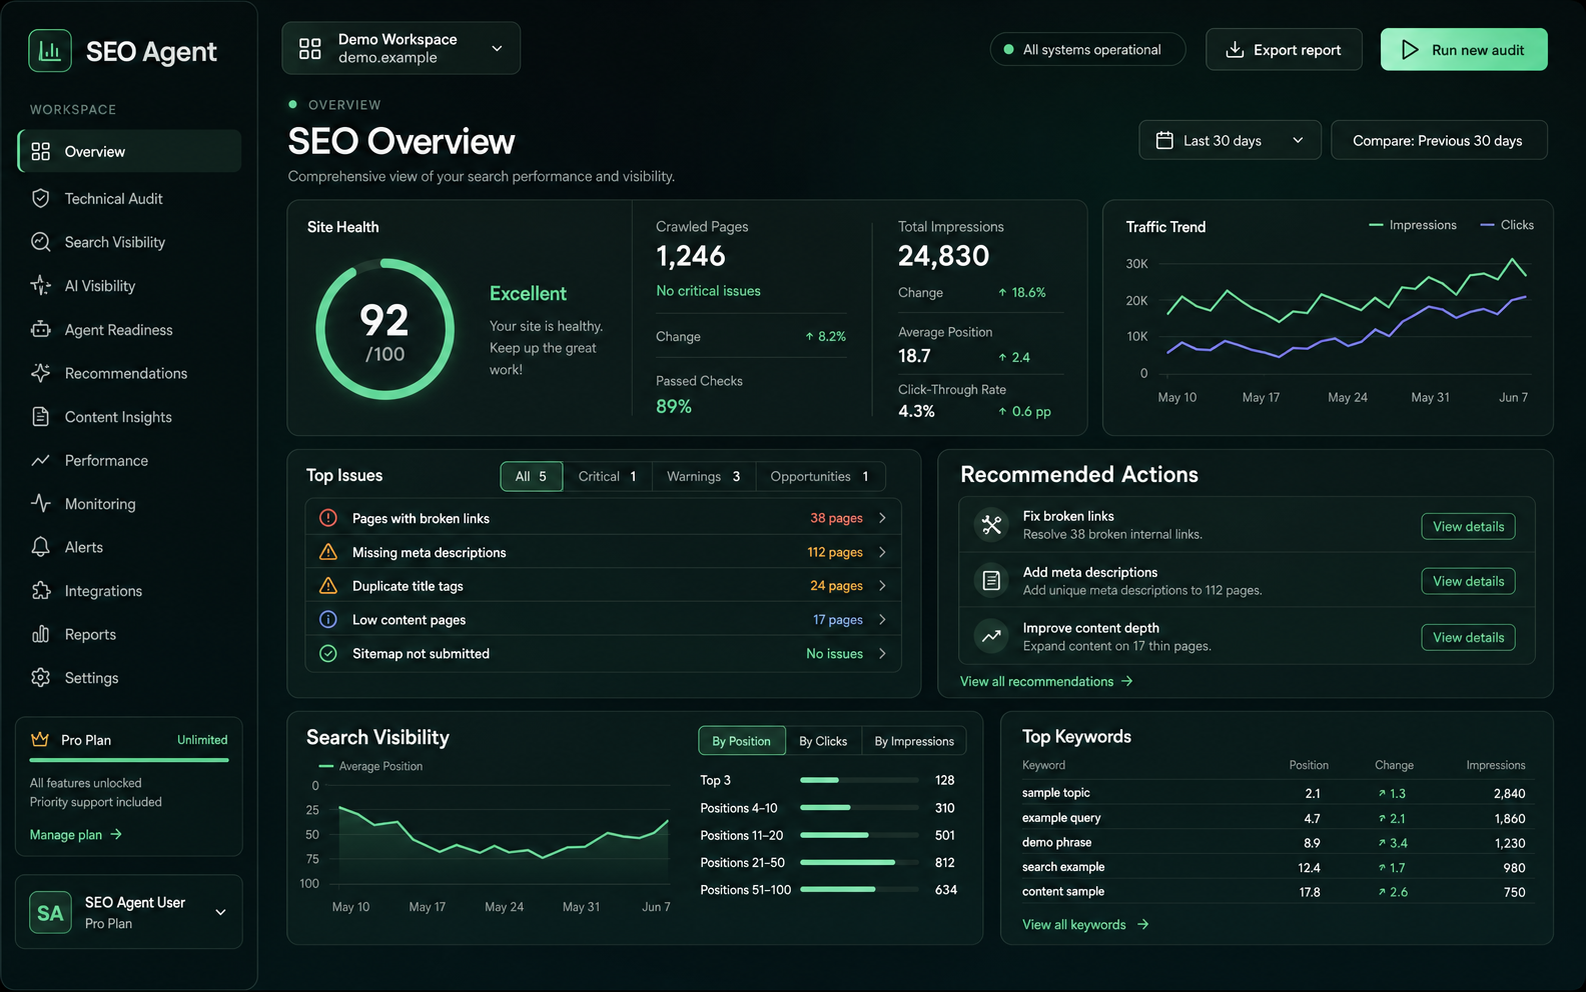This screenshot has width=1586, height=992.
Task: Select the Opportunities issues tab
Action: 820,476
